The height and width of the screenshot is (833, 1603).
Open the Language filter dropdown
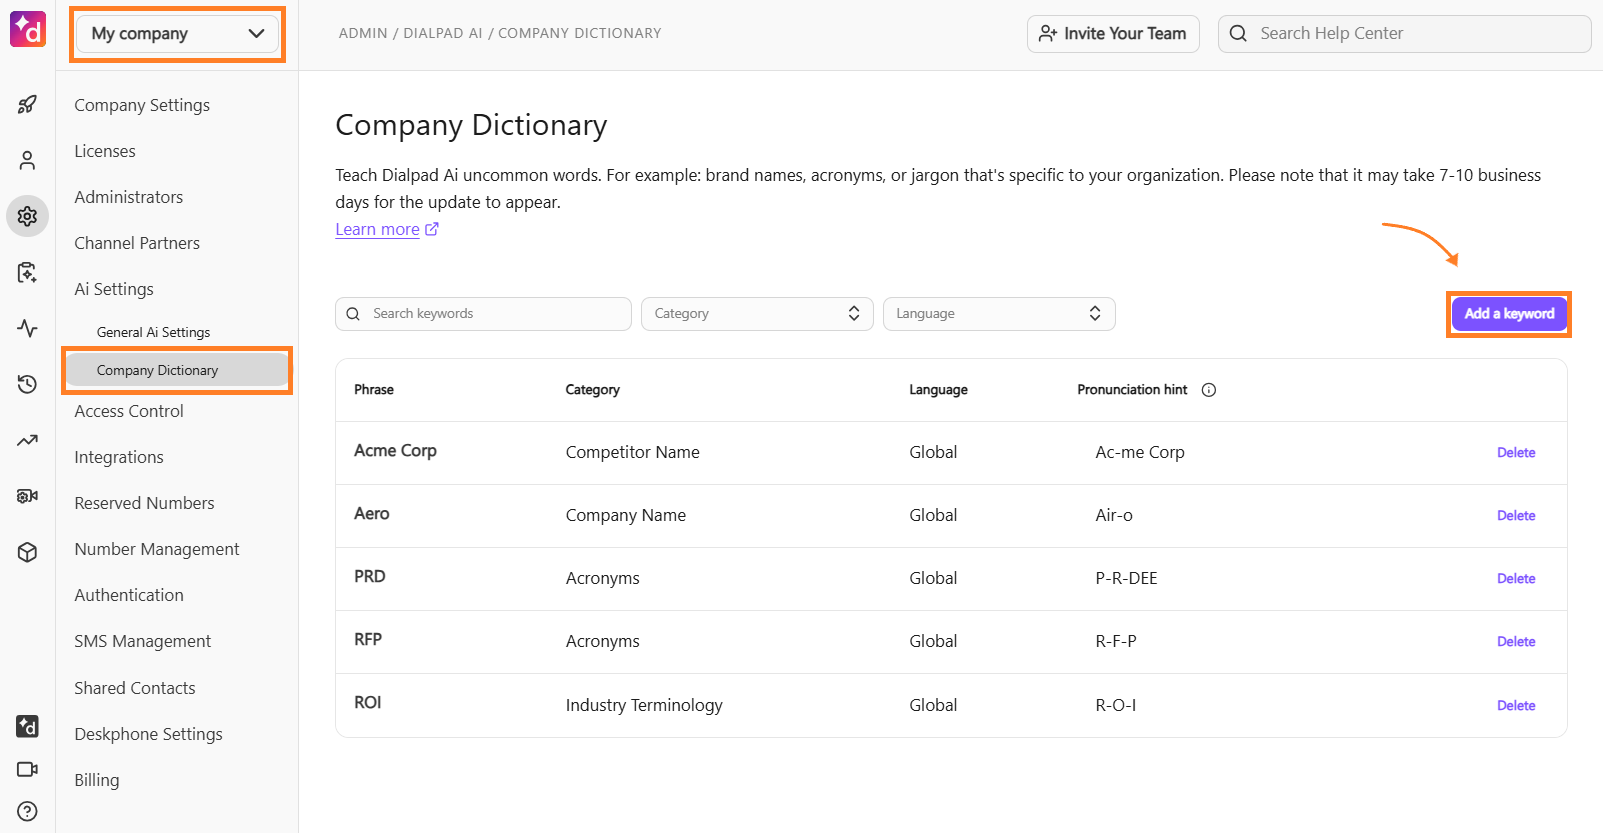pos(999,314)
